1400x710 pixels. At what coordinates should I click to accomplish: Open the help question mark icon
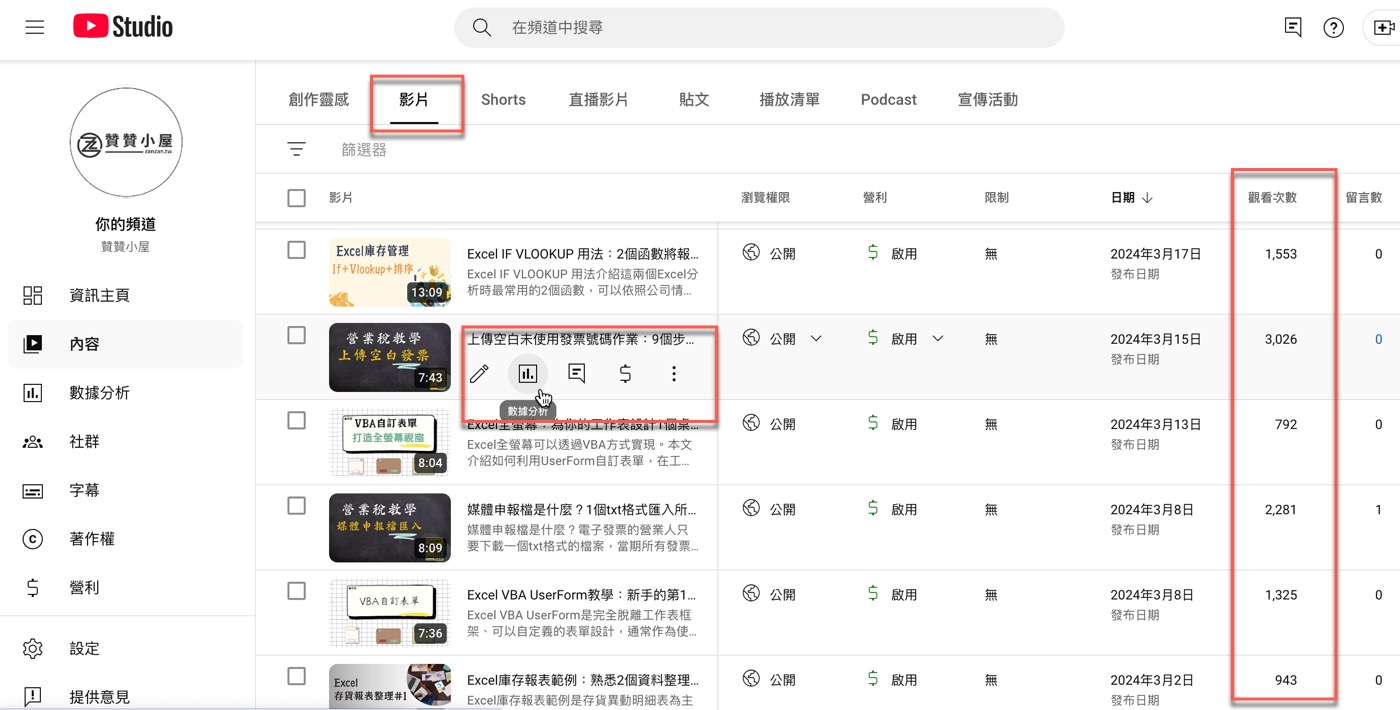coord(1334,28)
